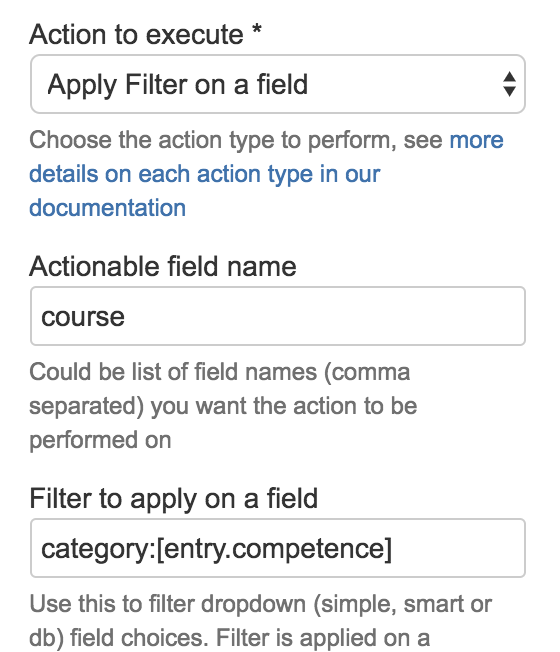Open the 'documentation' link

(x=107, y=207)
